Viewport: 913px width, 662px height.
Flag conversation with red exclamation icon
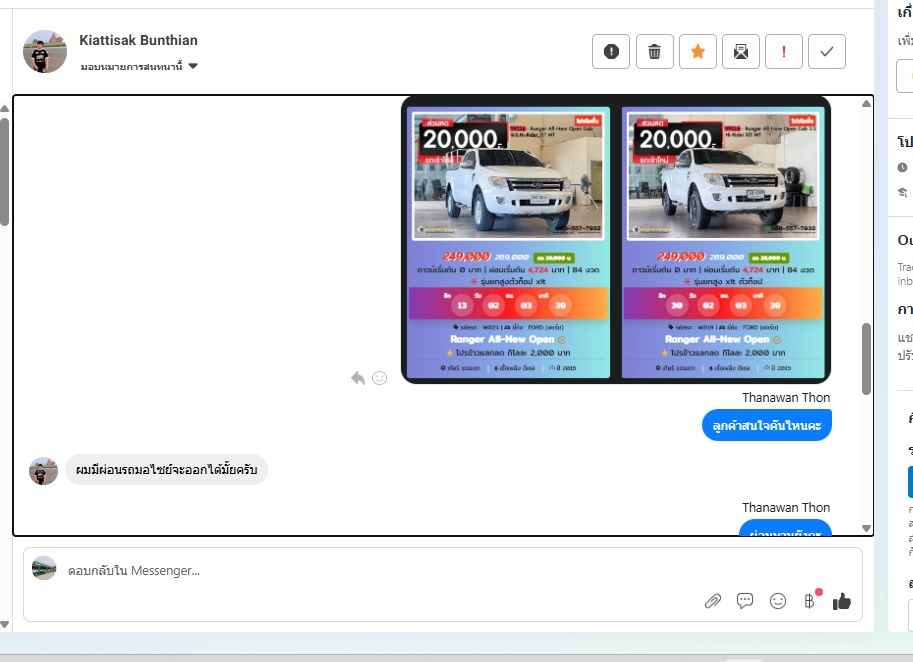(784, 52)
